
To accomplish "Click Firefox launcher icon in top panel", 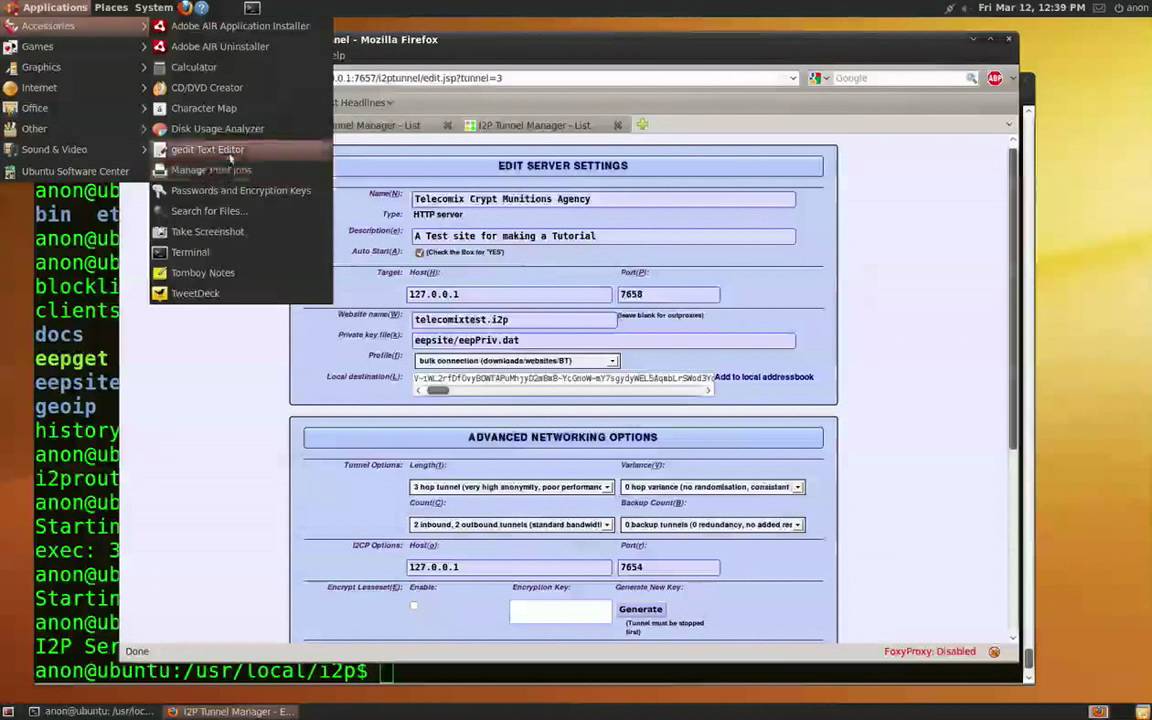I will pyautogui.click(x=185, y=7).
